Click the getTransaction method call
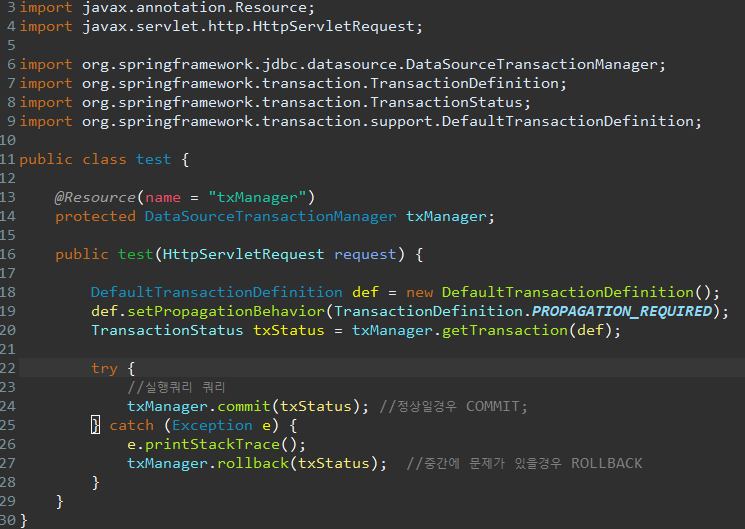Viewport: 745px width, 529px height. 505,330
